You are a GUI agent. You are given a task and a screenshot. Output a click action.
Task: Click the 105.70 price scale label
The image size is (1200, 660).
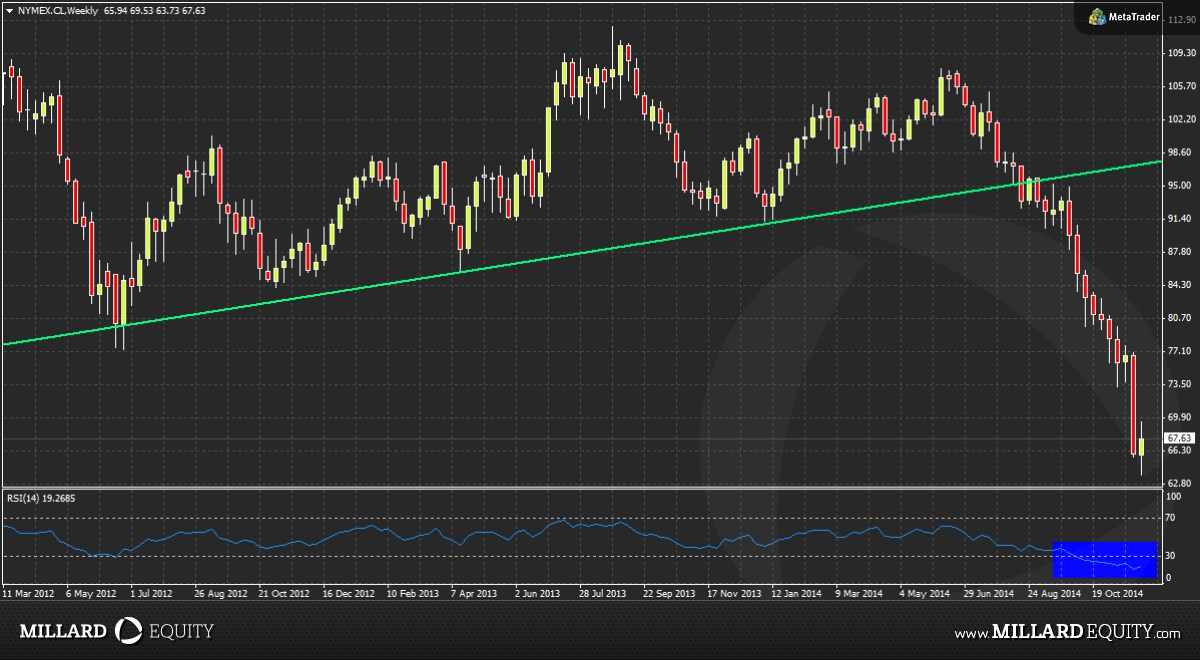tap(1180, 86)
